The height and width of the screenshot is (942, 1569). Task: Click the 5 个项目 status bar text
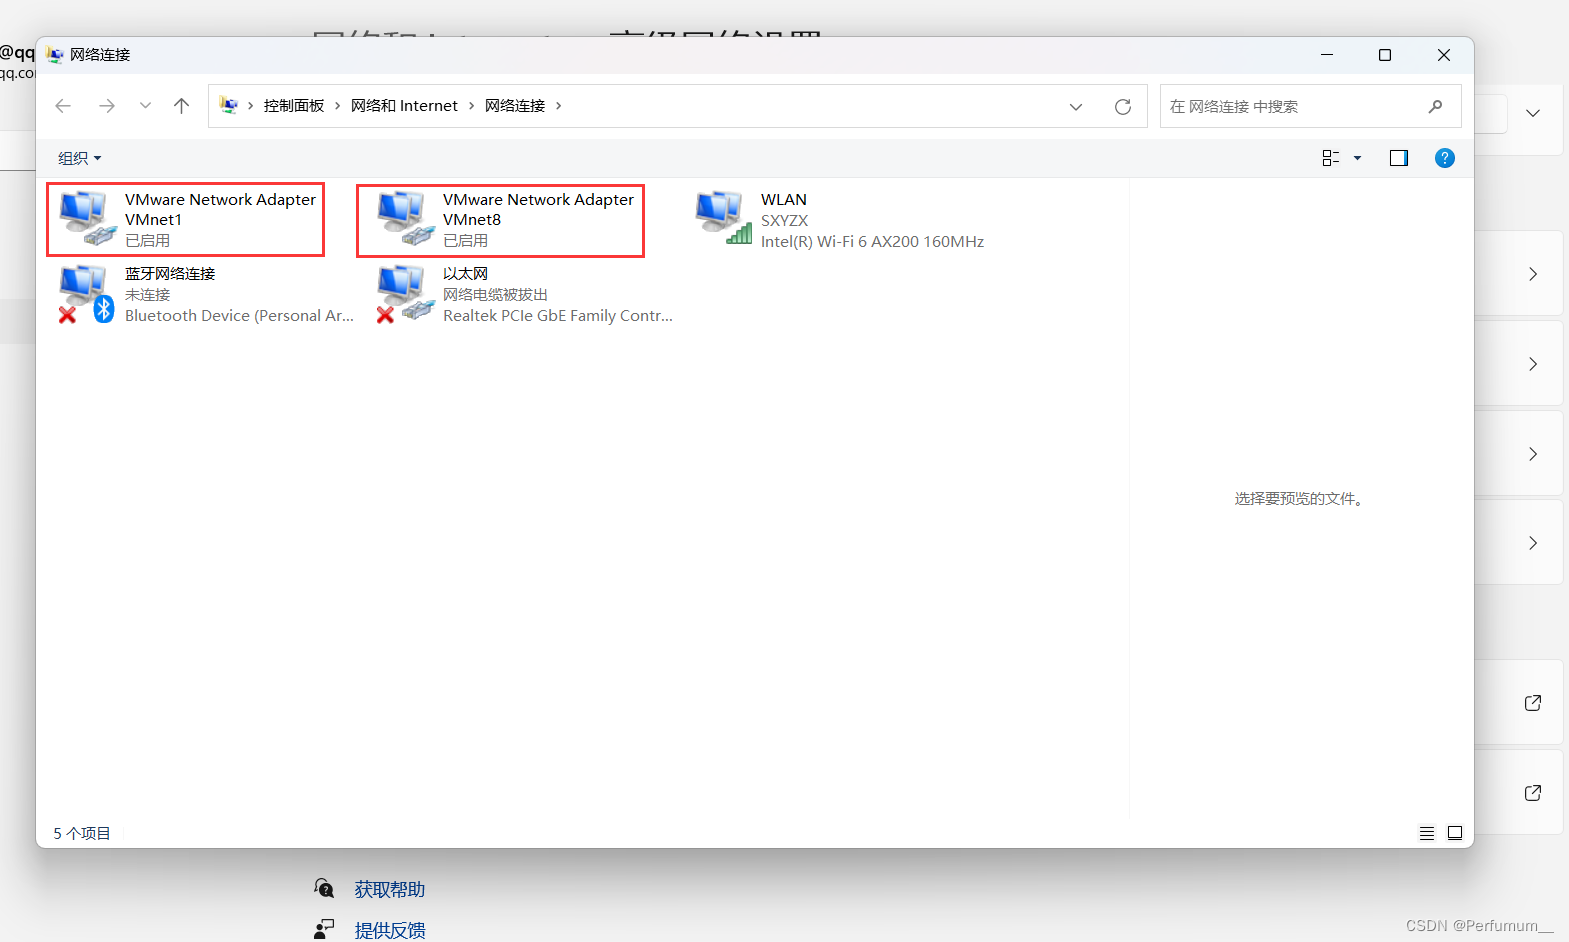(x=82, y=833)
